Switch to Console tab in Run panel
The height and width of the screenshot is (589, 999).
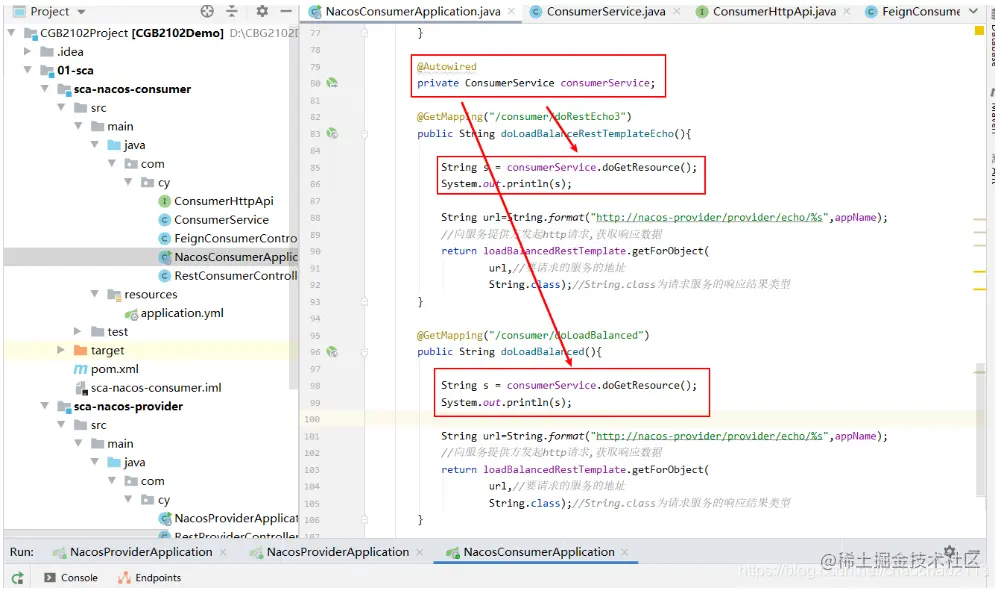[71, 578]
